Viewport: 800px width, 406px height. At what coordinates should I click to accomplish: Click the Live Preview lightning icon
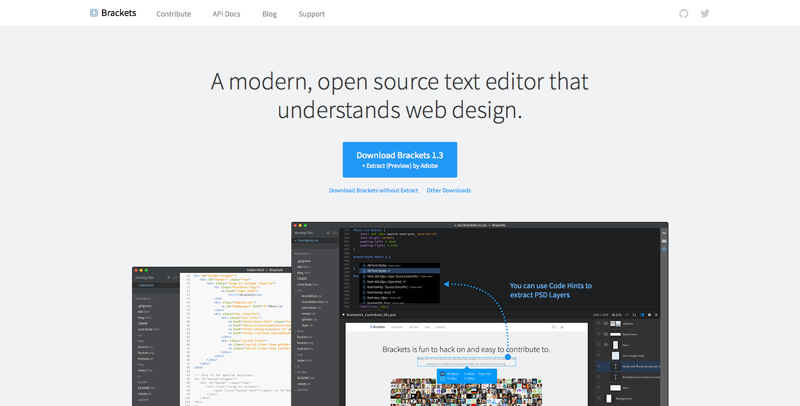coord(664,233)
